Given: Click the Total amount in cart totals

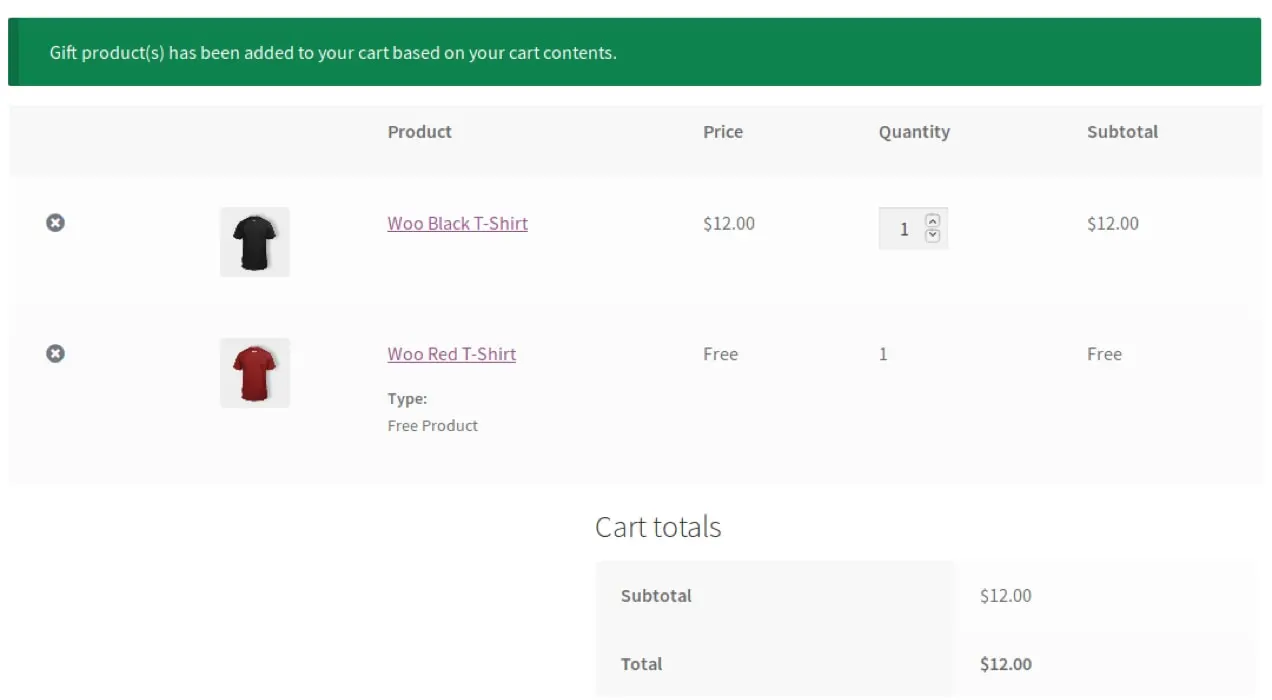Looking at the screenshot, I should tap(1005, 664).
